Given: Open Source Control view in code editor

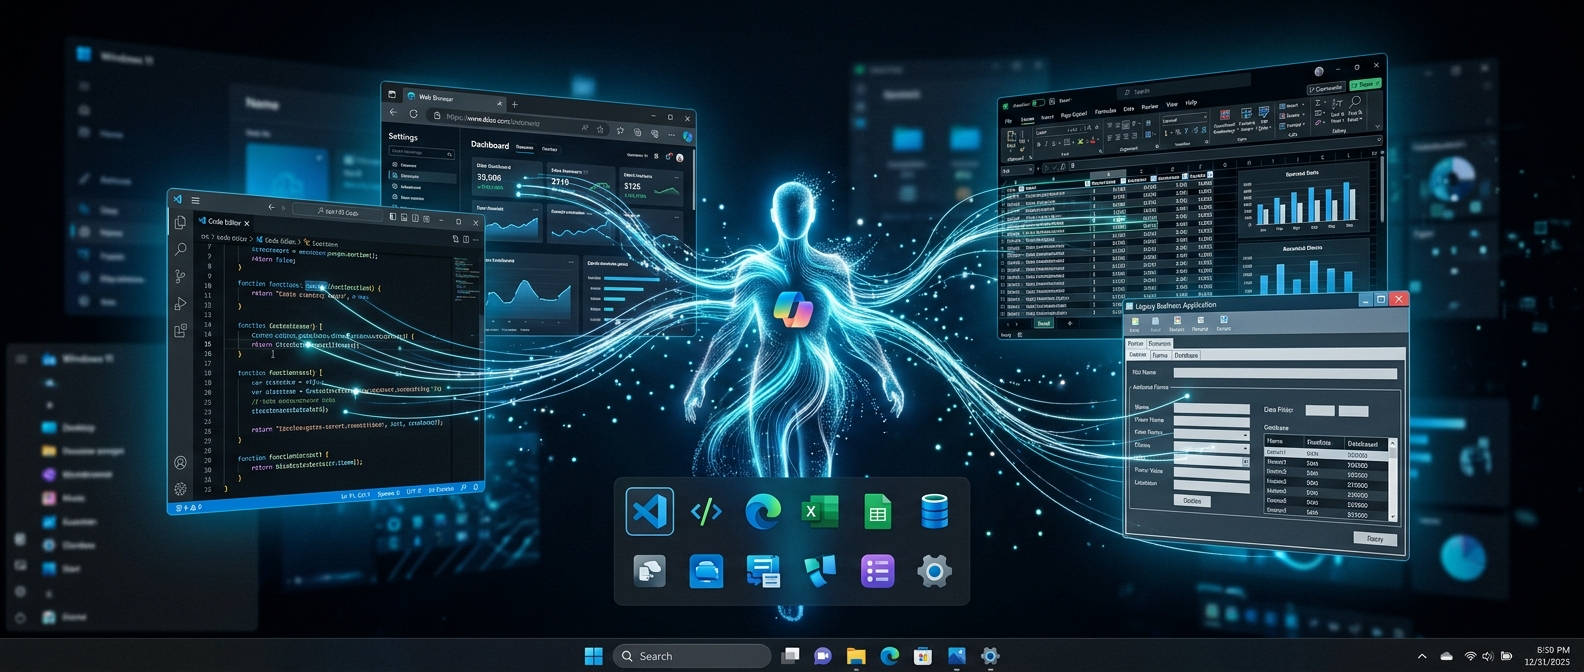Looking at the screenshot, I should pyautogui.click(x=180, y=277).
